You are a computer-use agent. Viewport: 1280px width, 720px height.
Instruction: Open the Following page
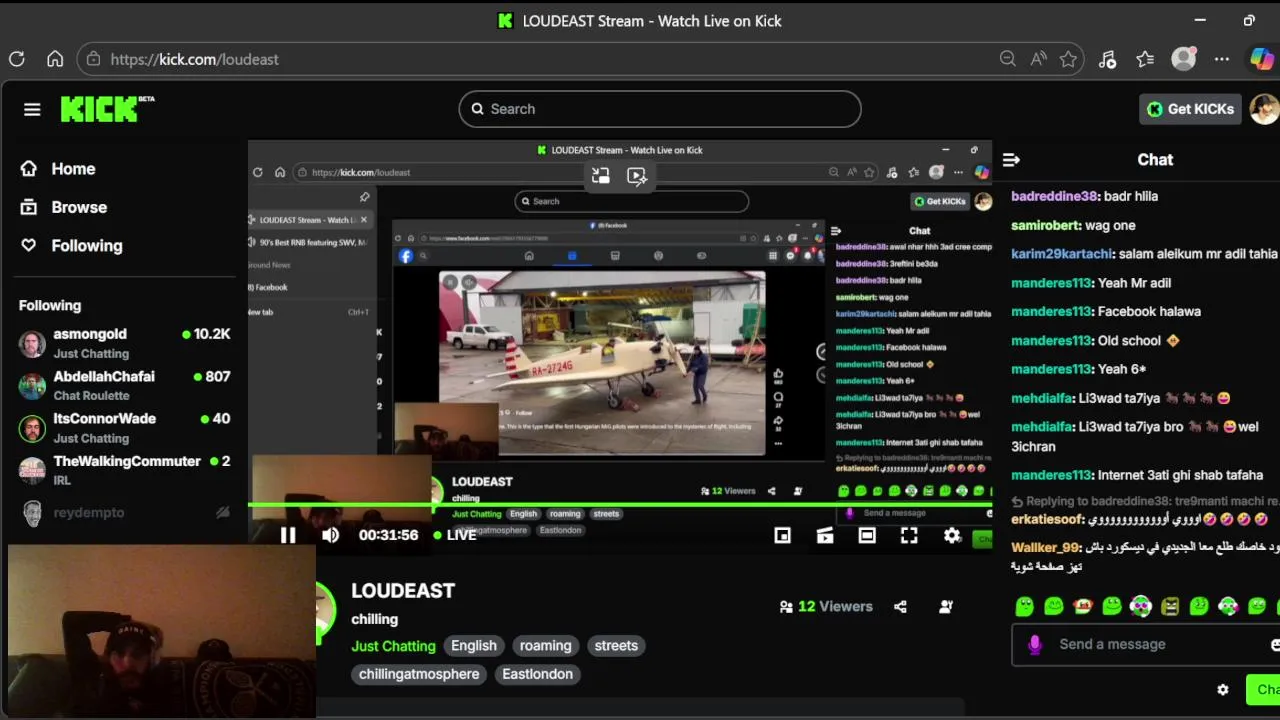tap(71, 245)
